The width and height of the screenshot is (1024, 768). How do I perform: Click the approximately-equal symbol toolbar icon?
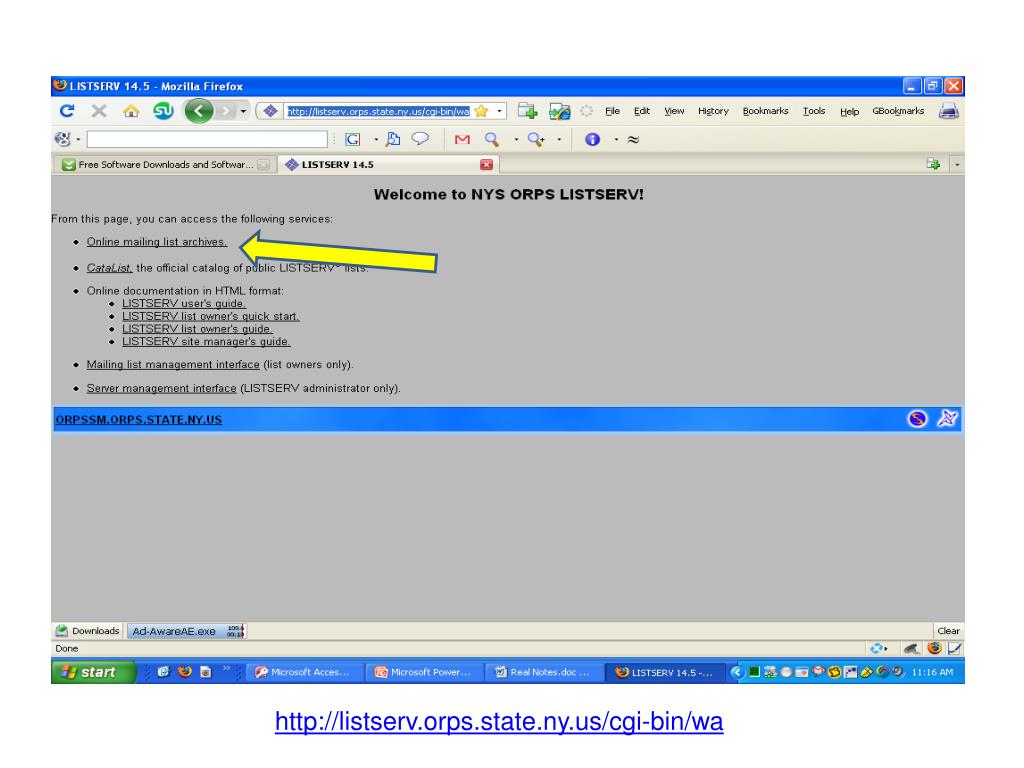[x=633, y=139]
